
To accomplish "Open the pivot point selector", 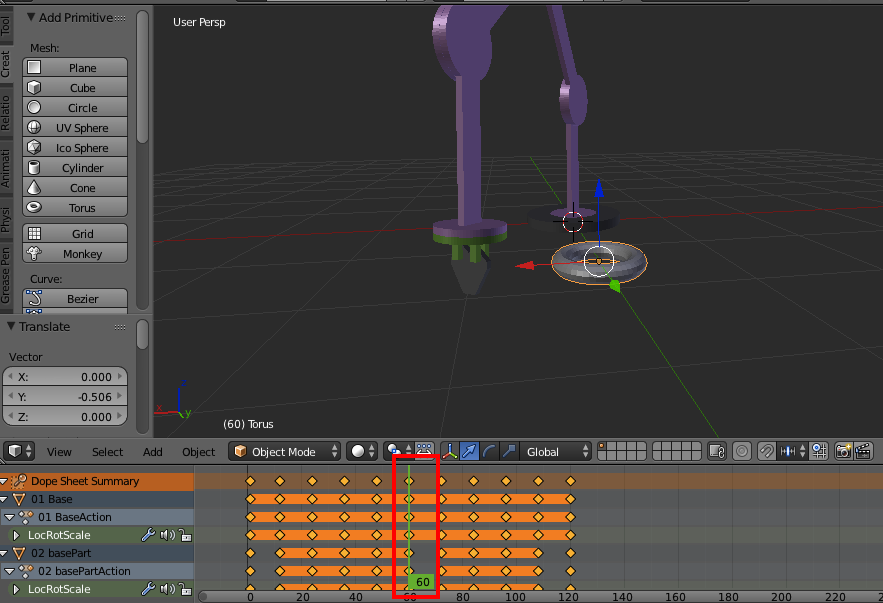I will click(x=398, y=452).
